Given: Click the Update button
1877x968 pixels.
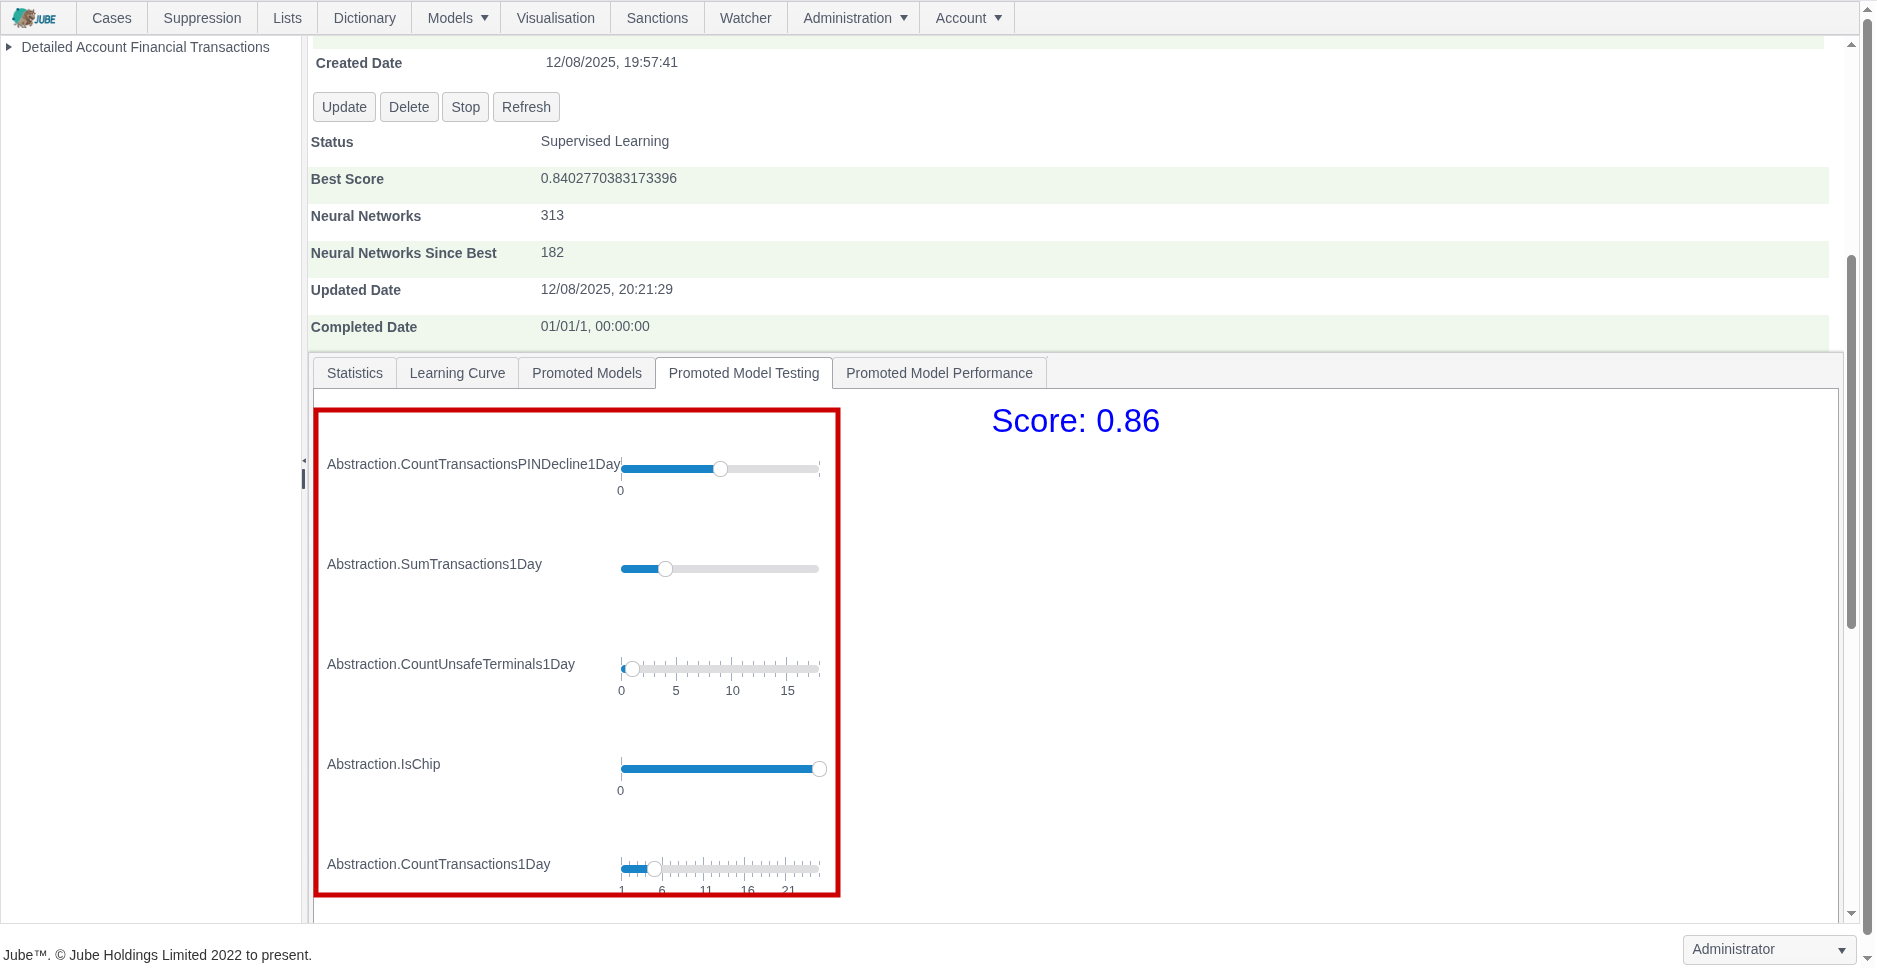Looking at the screenshot, I should pos(344,107).
